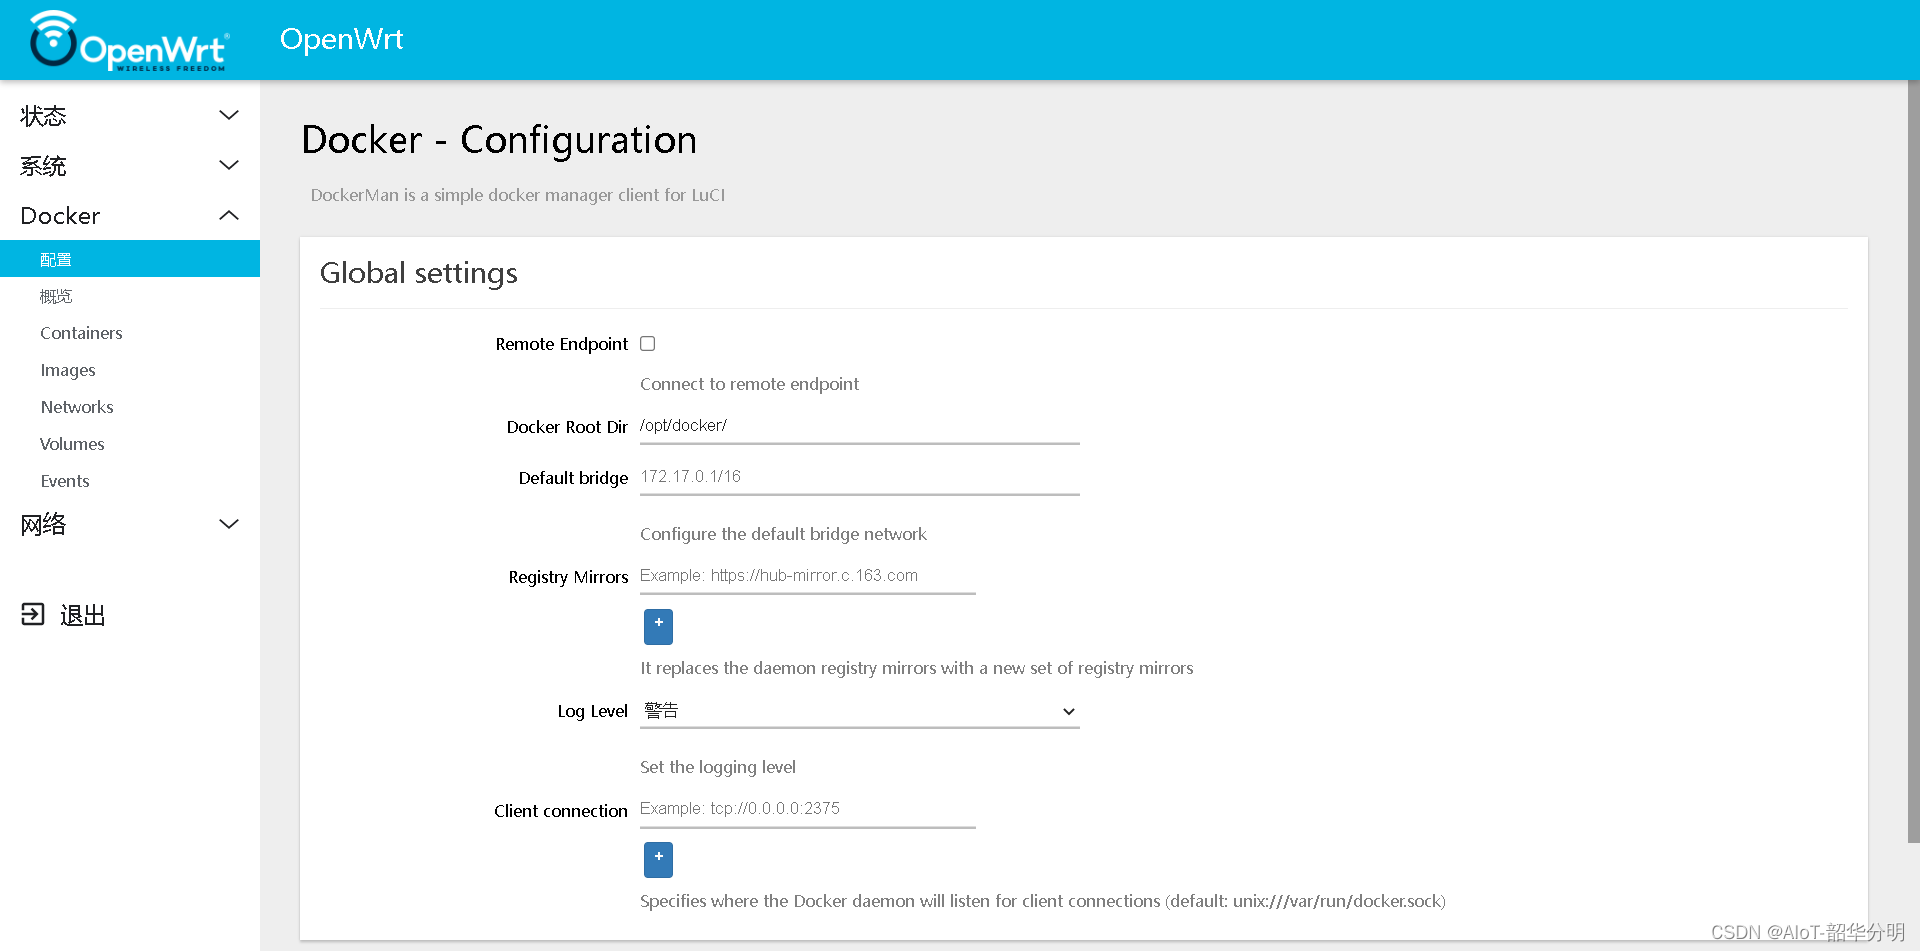1920x951 pixels.
Task: Focus the Client connection input field
Action: click(x=808, y=809)
